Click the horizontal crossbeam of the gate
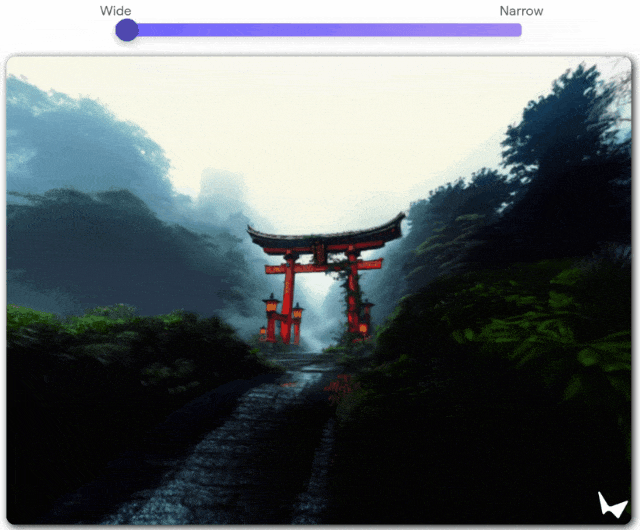Image resolution: width=640 pixels, height=530 pixels. pyautogui.click(x=323, y=267)
